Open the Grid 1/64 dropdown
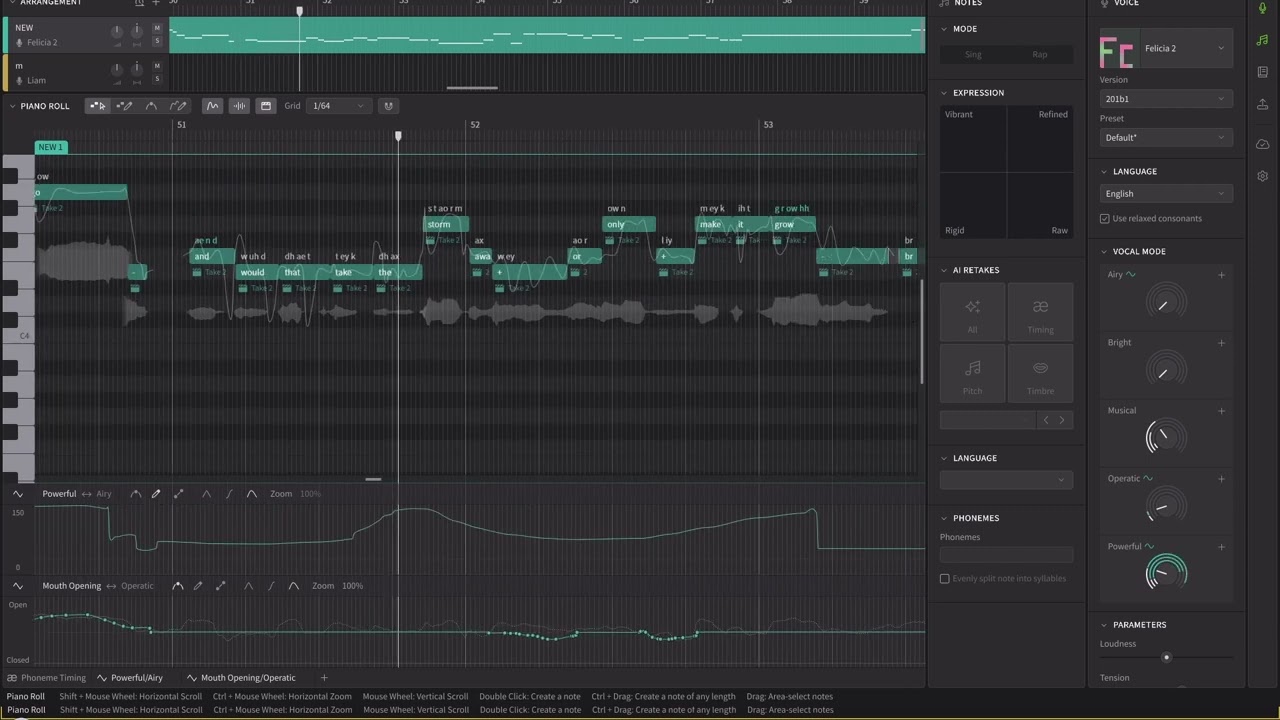The width and height of the screenshot is (1280, 720). [338, 106]
